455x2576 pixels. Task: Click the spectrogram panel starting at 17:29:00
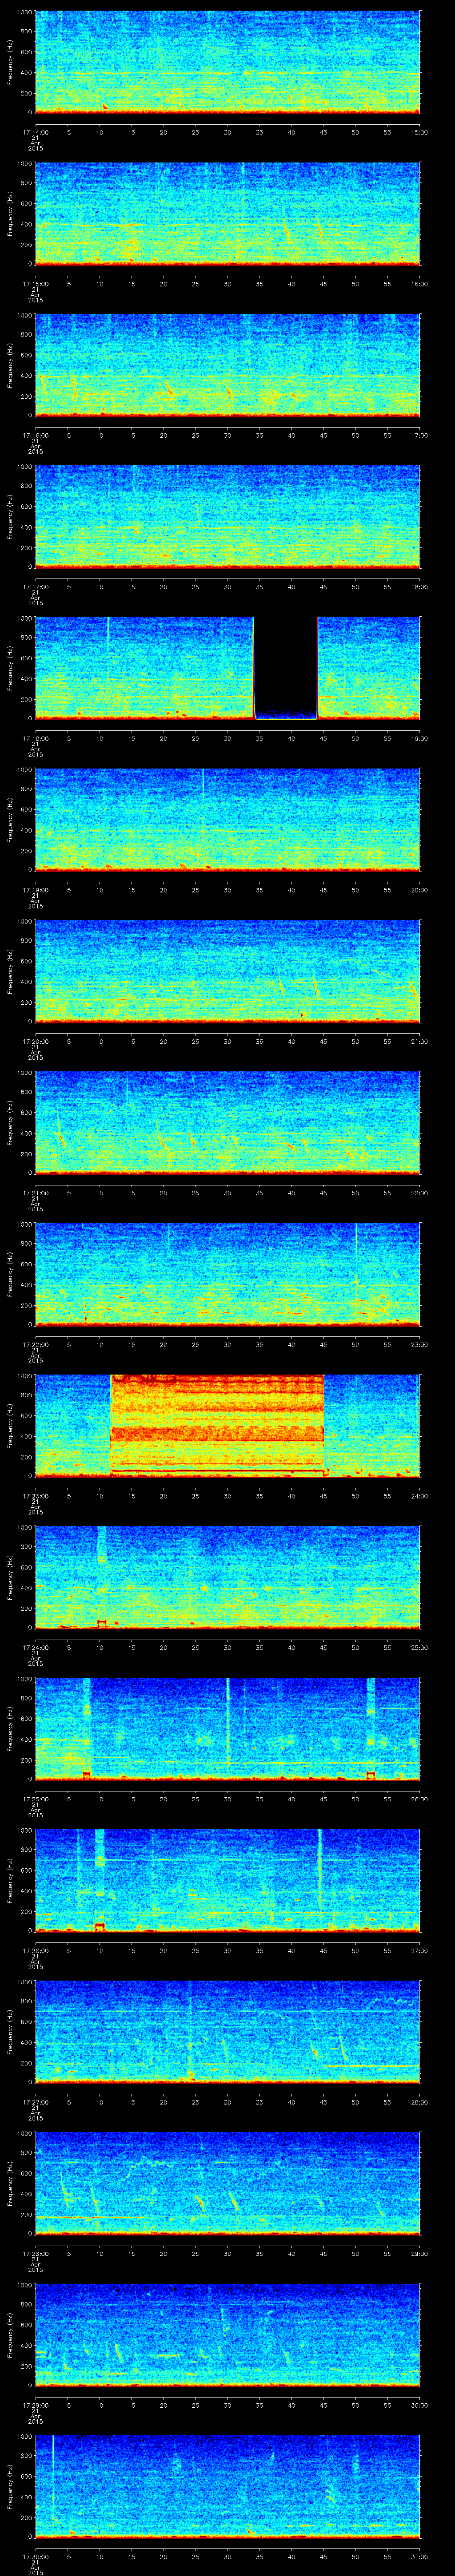tap(228, 2334)
